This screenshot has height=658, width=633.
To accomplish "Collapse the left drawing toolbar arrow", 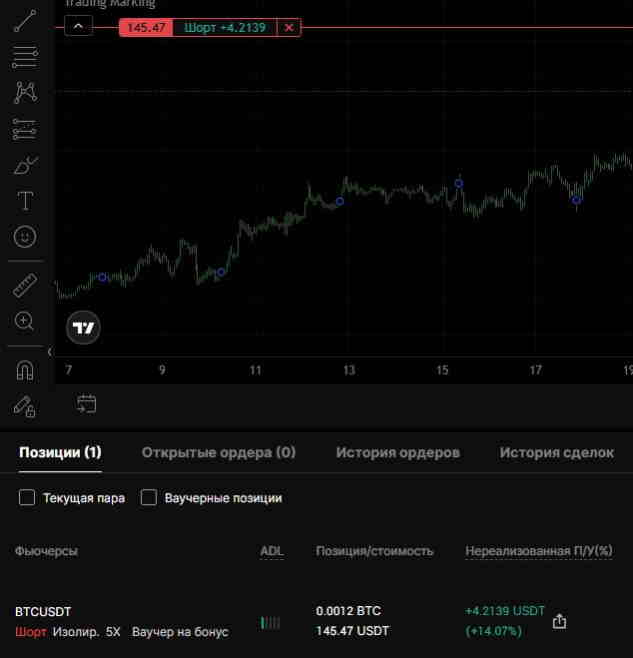I will click(50, 352).
